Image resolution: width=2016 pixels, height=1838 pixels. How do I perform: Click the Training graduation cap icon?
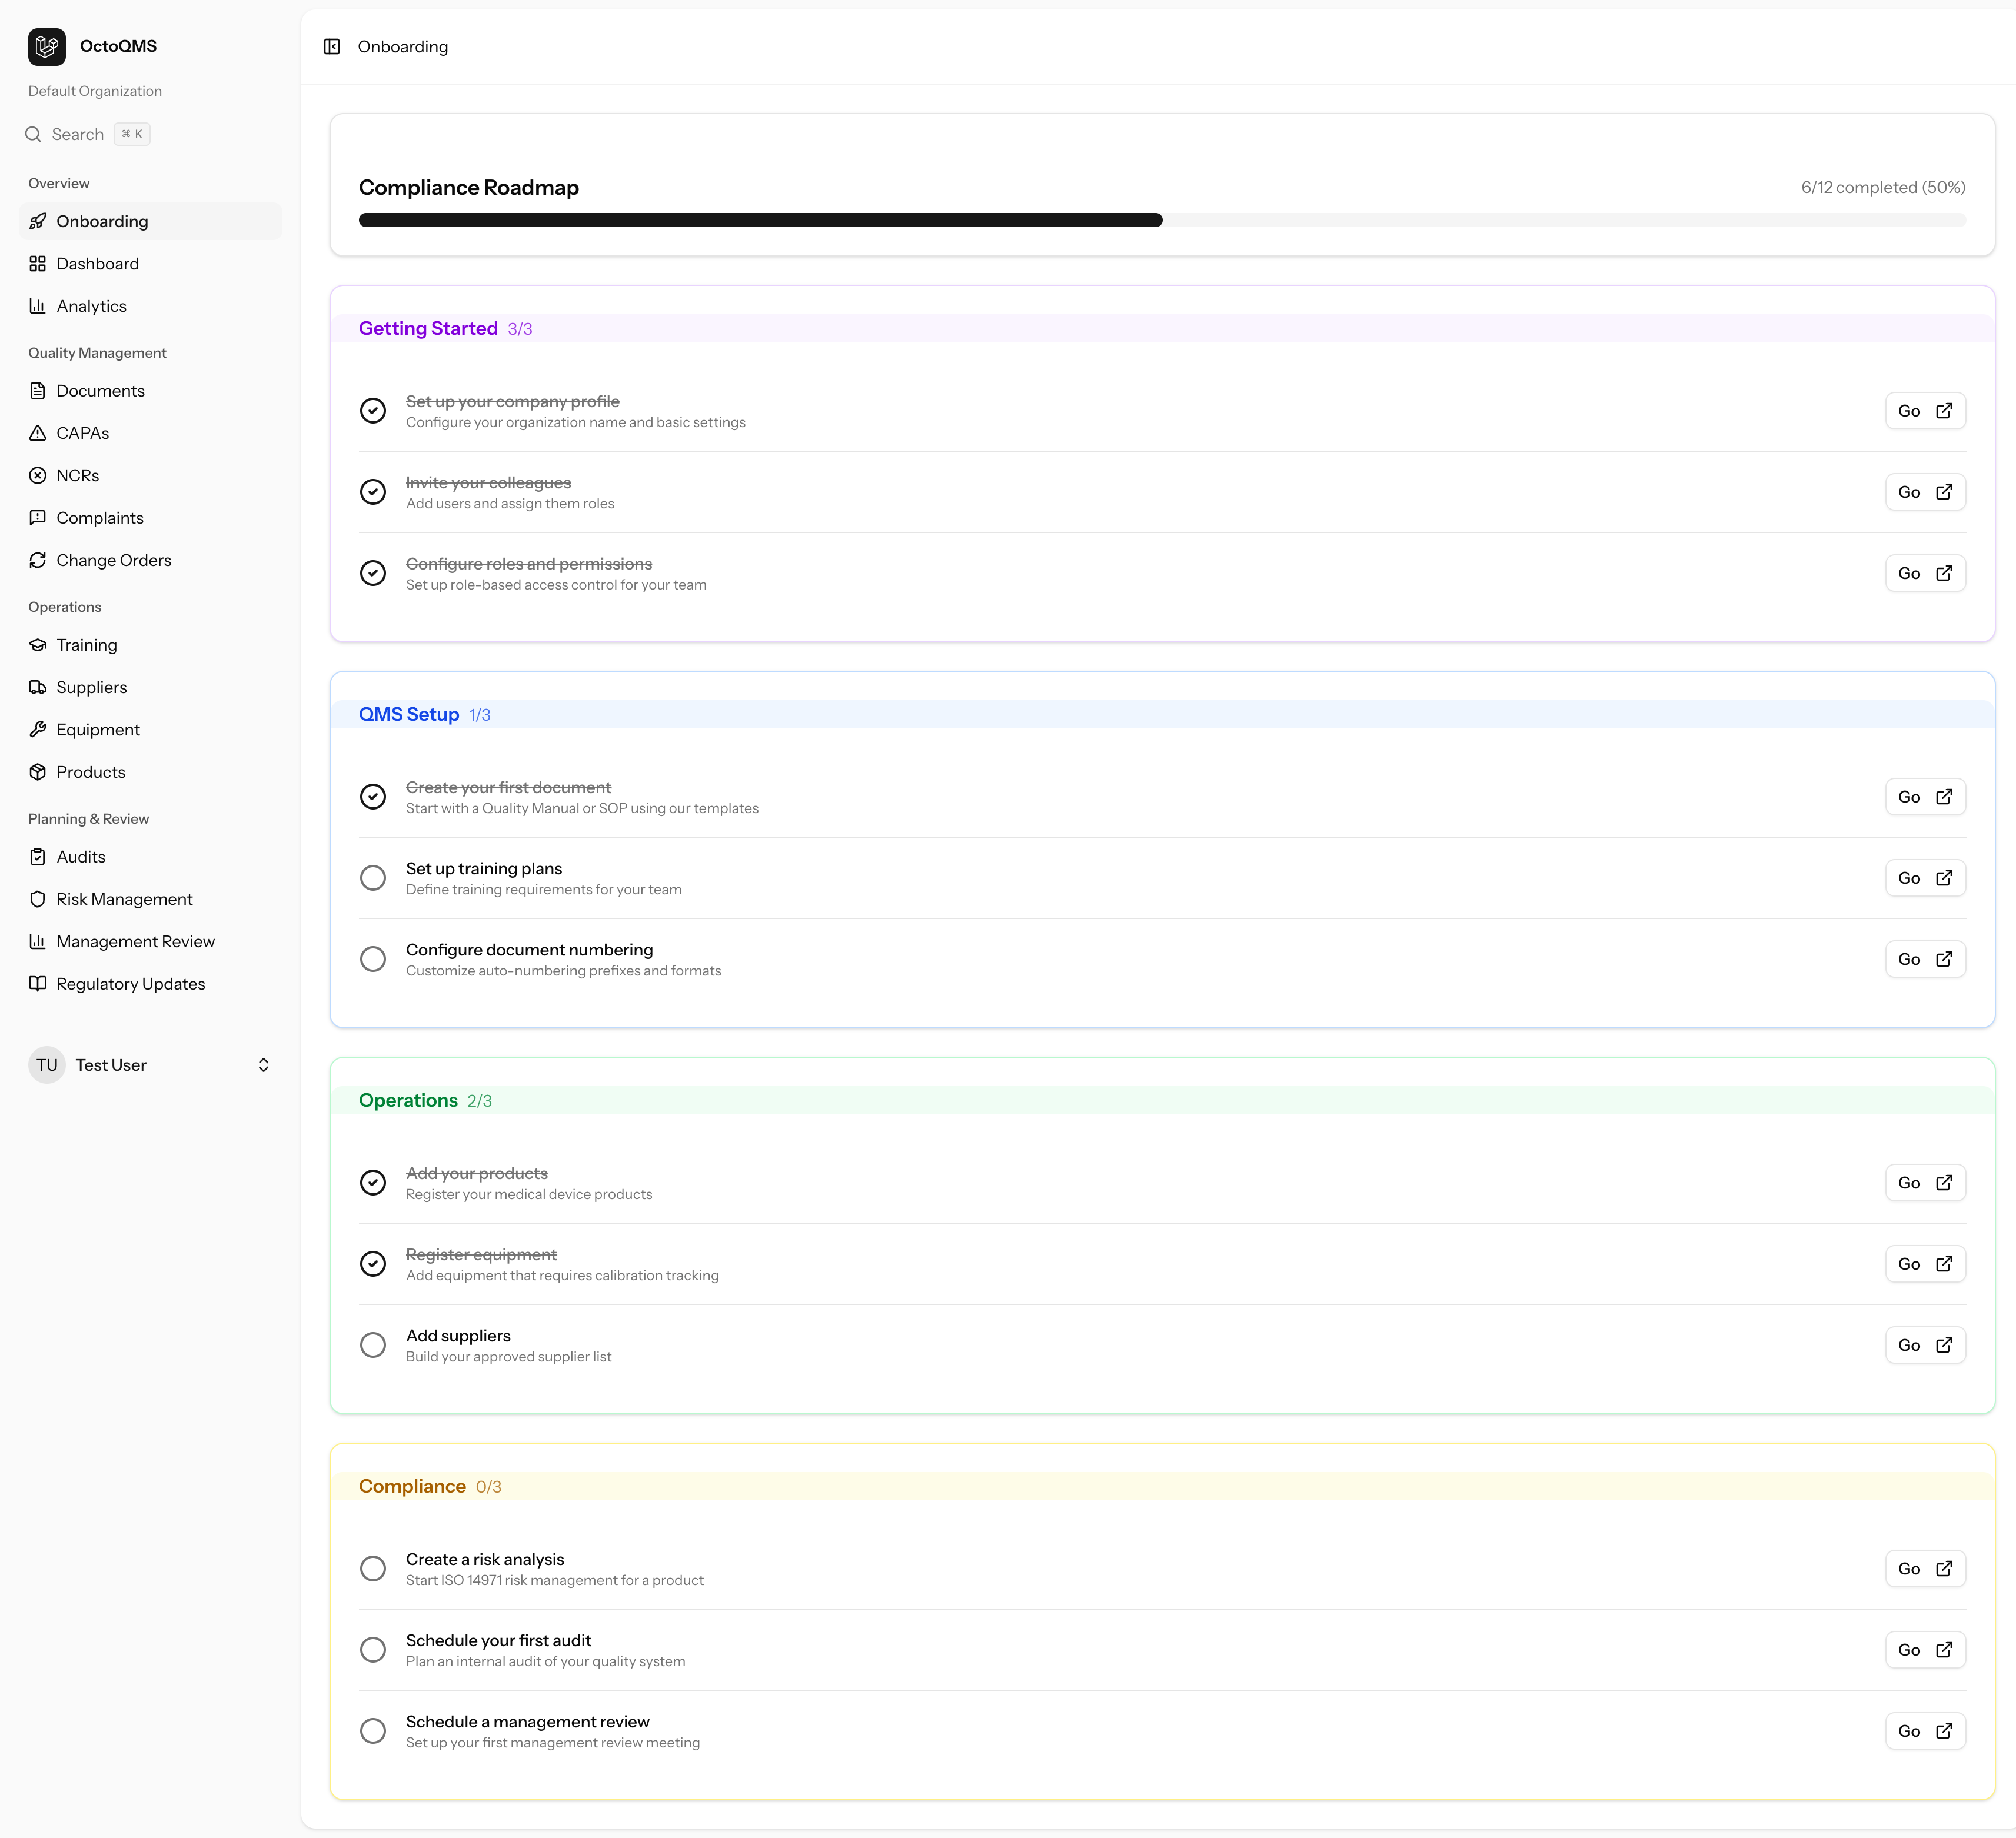tap(38, 645)
